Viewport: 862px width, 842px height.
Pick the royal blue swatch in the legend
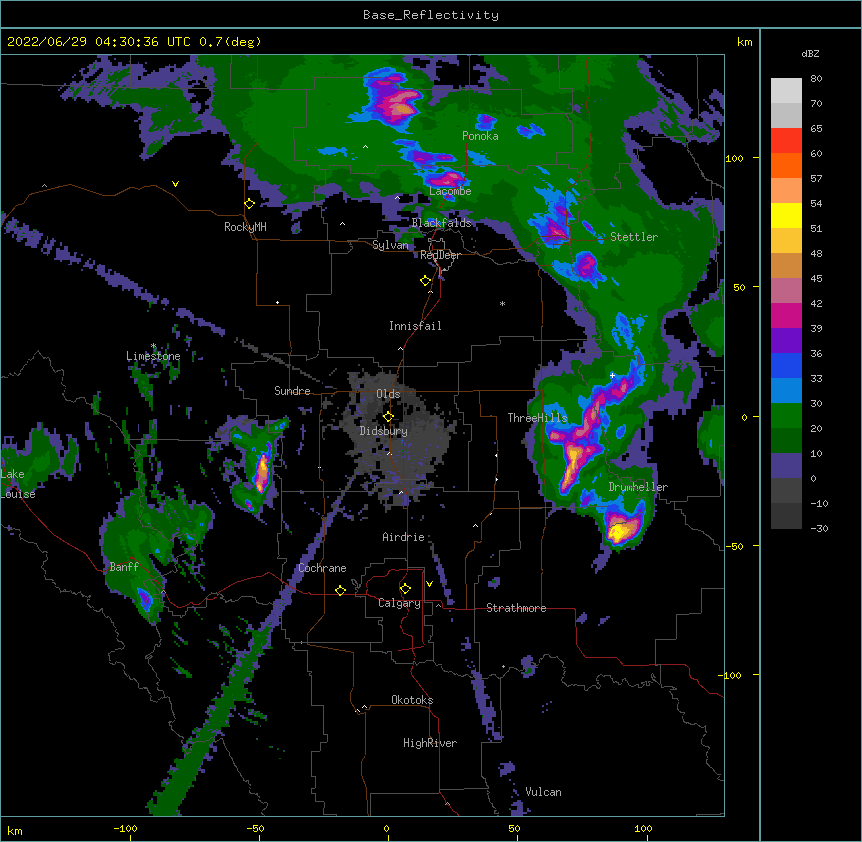tap(786, 365)
